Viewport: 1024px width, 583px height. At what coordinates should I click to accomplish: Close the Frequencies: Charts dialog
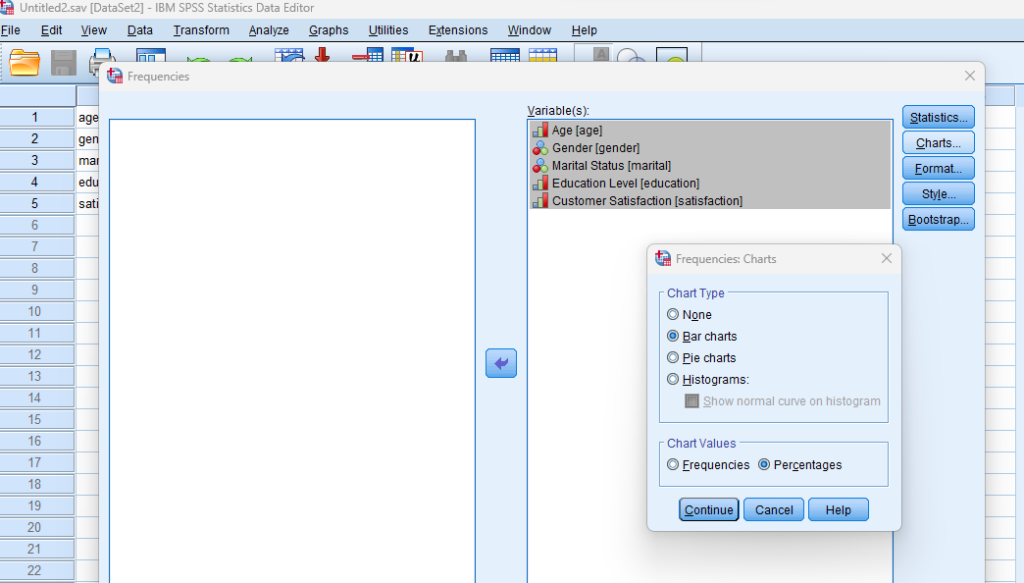886,258
